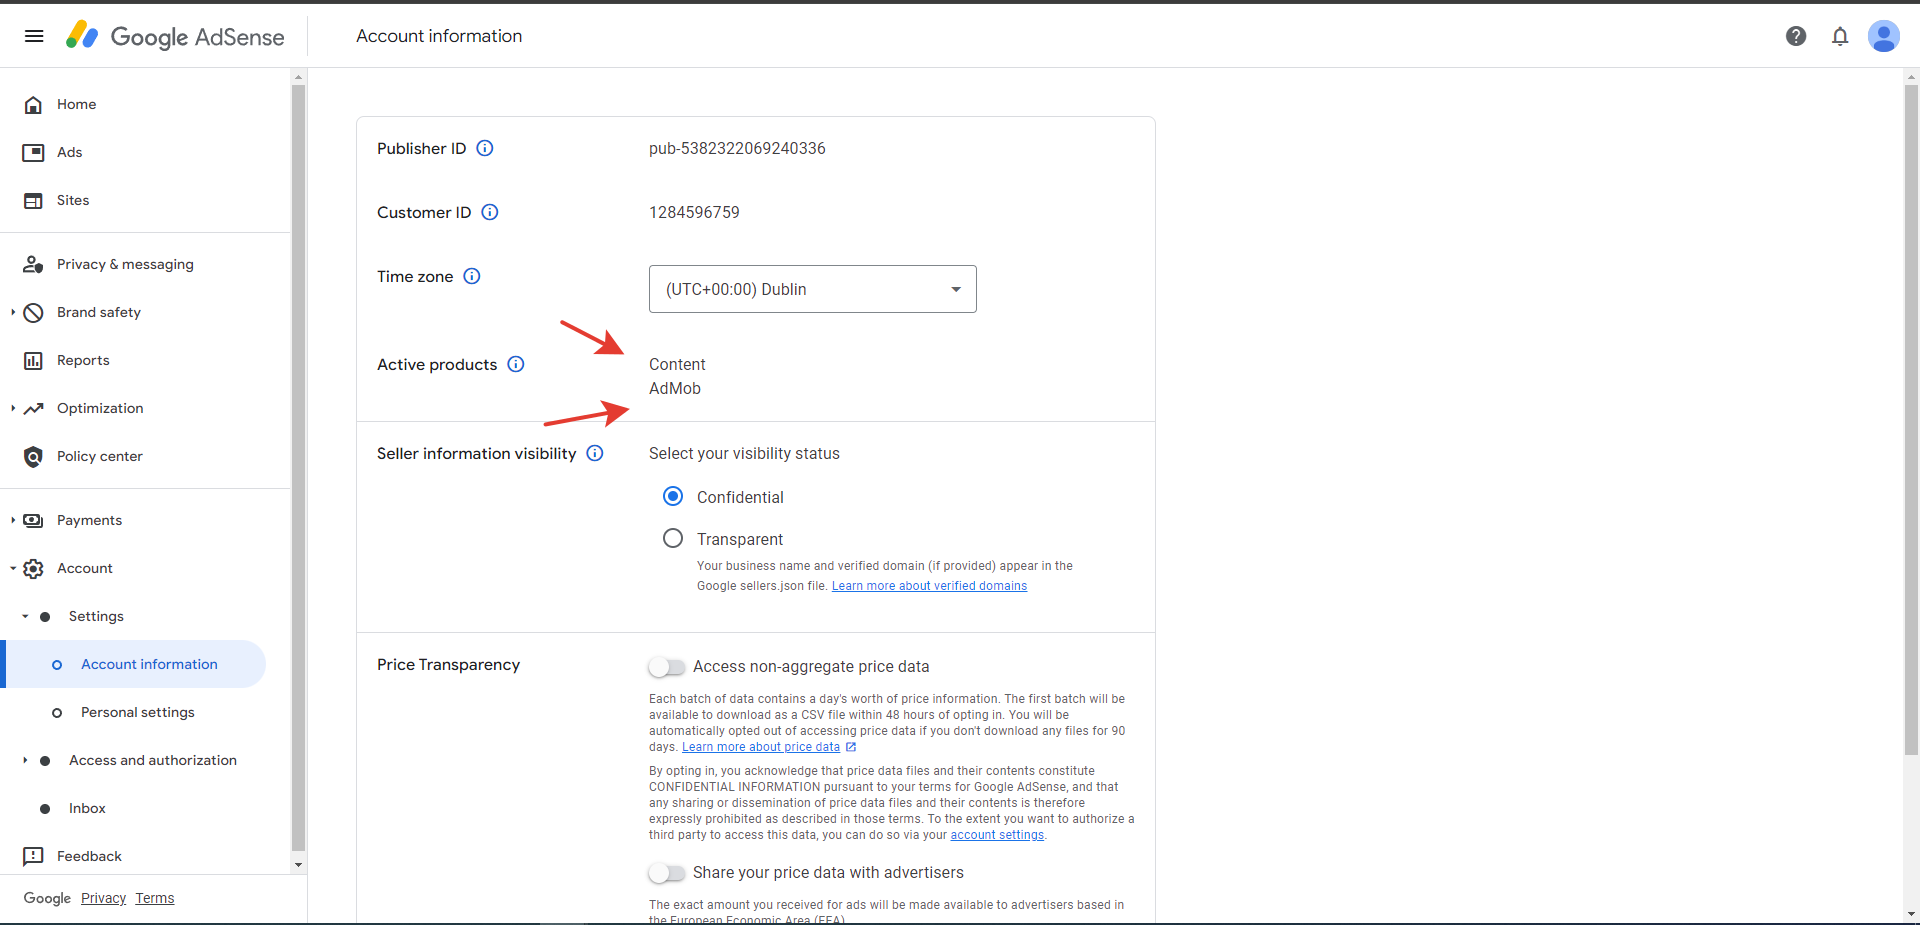Click the Sites icon in sidebar
The image size is (1920, 925).
point(33,200)
